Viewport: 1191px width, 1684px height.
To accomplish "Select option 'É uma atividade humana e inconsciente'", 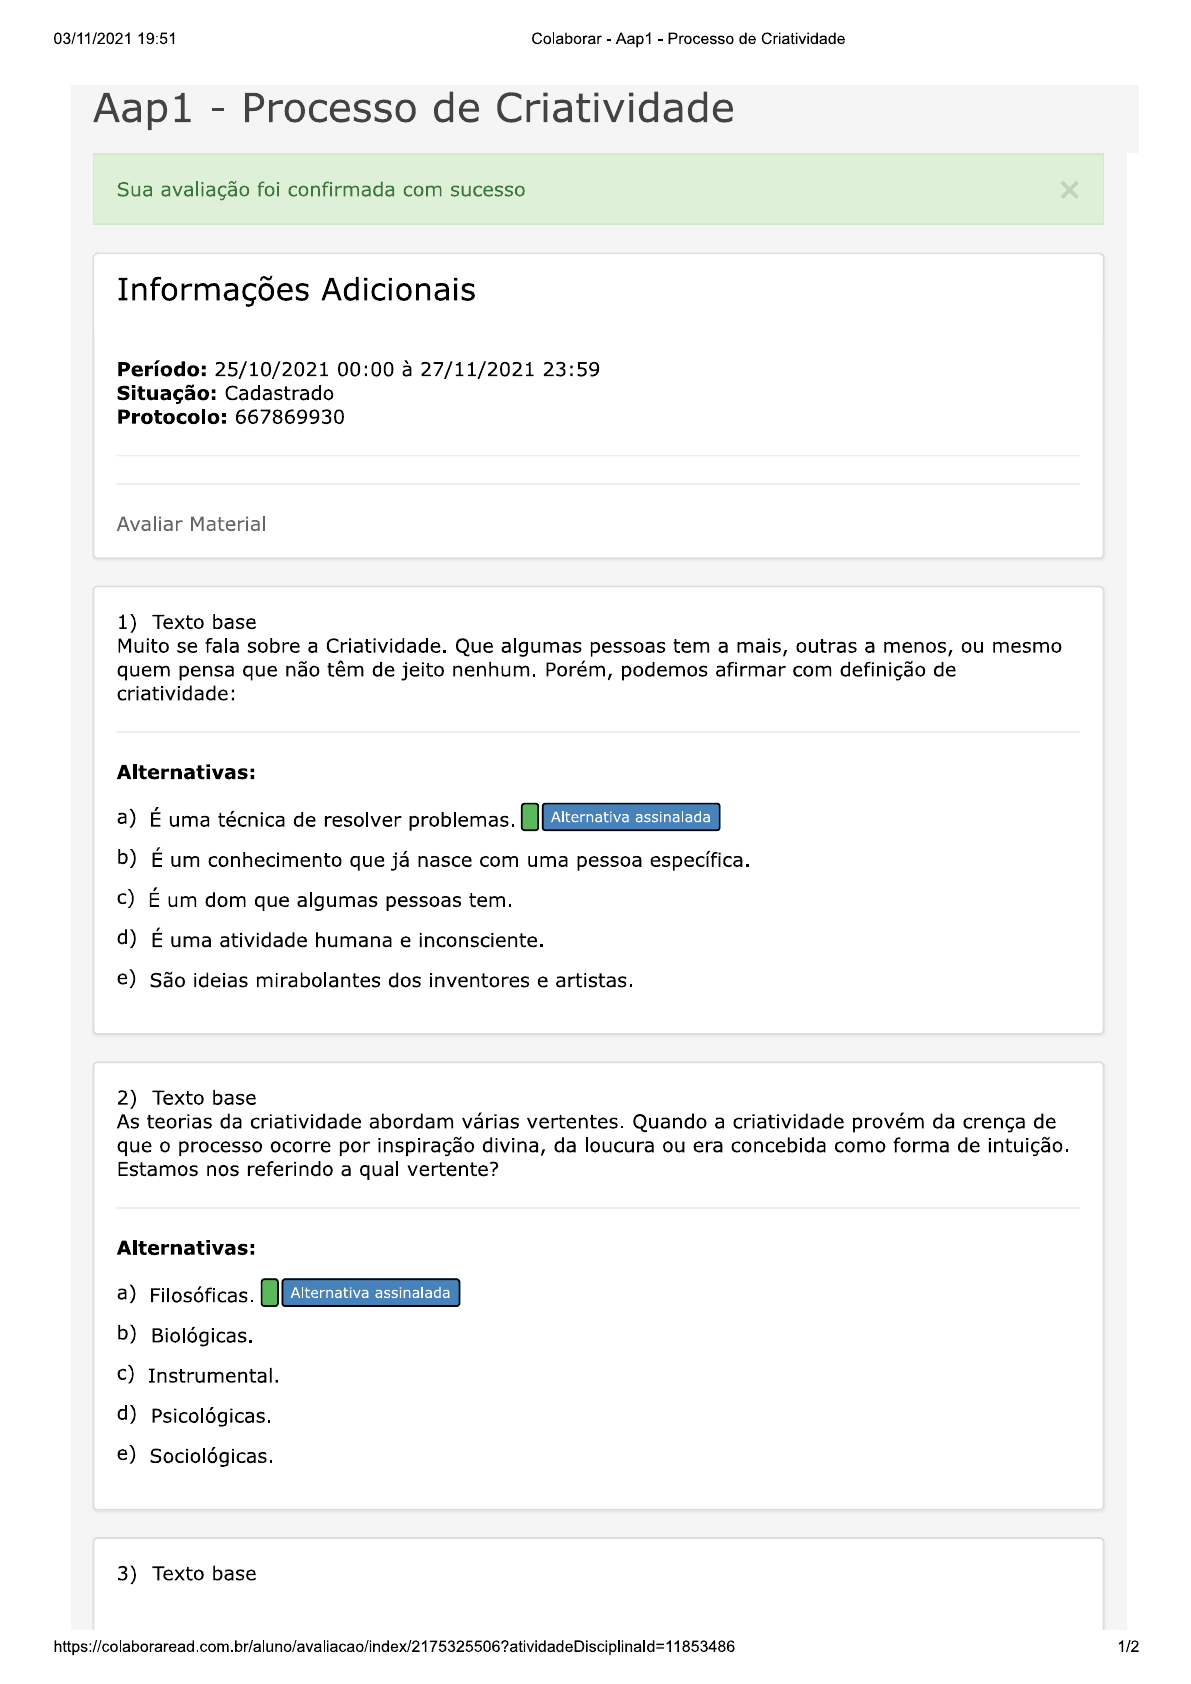I will (346, 940).
